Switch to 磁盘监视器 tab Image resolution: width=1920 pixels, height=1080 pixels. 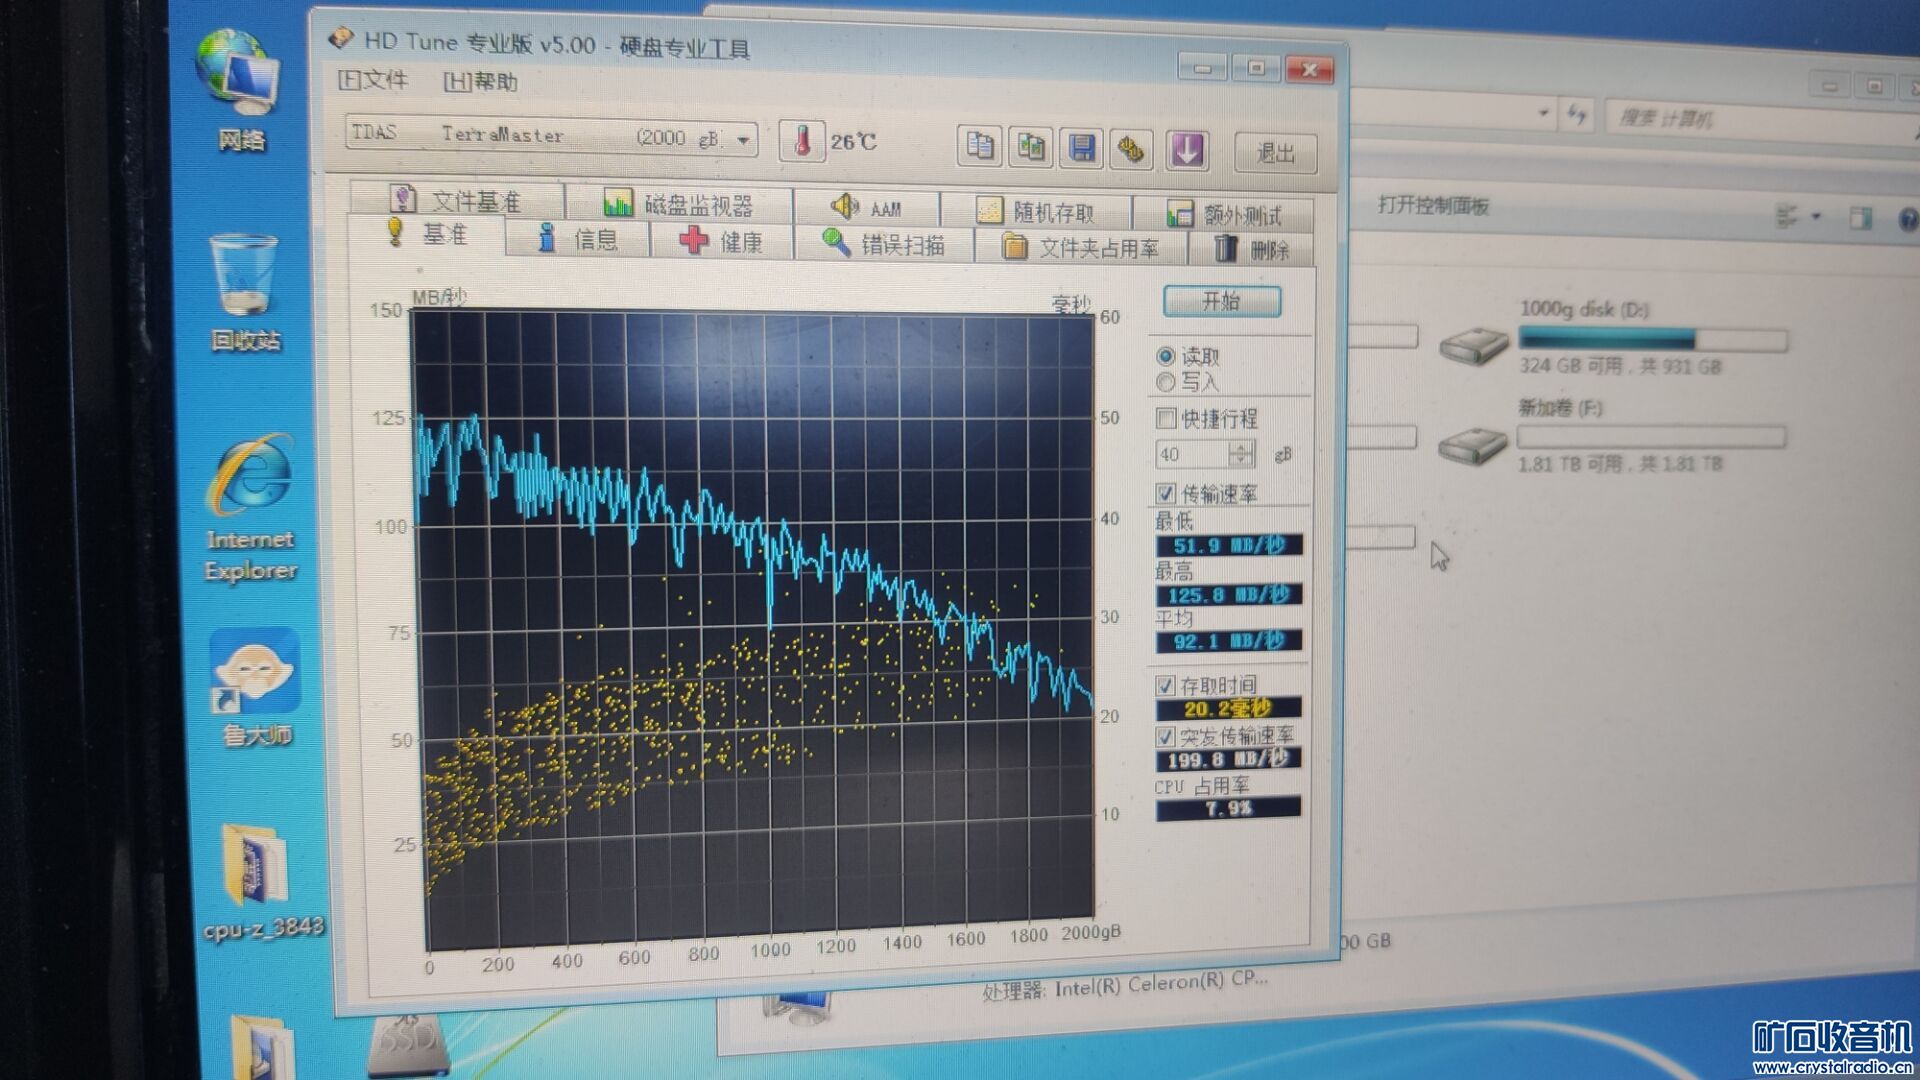tap(679, 205)
